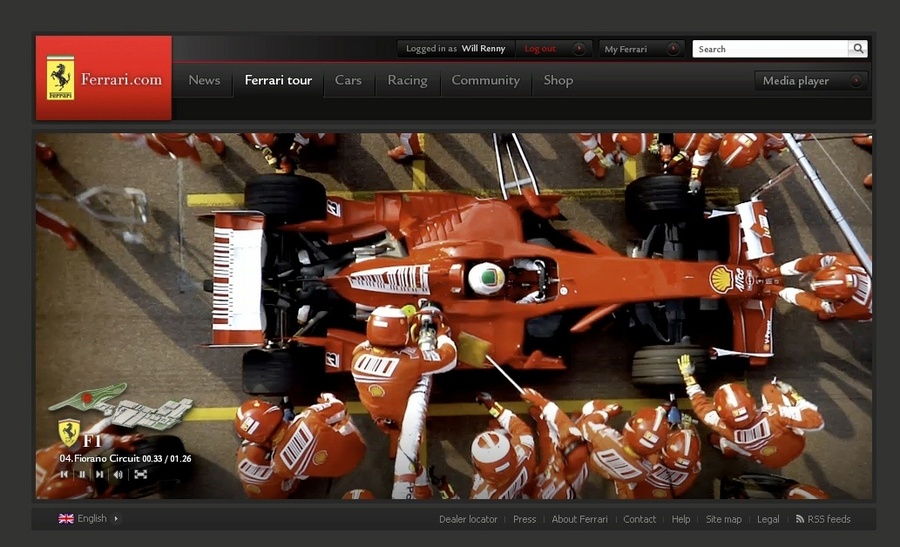Image resolution: width=900 pixels, height=547 pixels.
Task: Click the UK flag icon
Action: click(x=66, y=519)
